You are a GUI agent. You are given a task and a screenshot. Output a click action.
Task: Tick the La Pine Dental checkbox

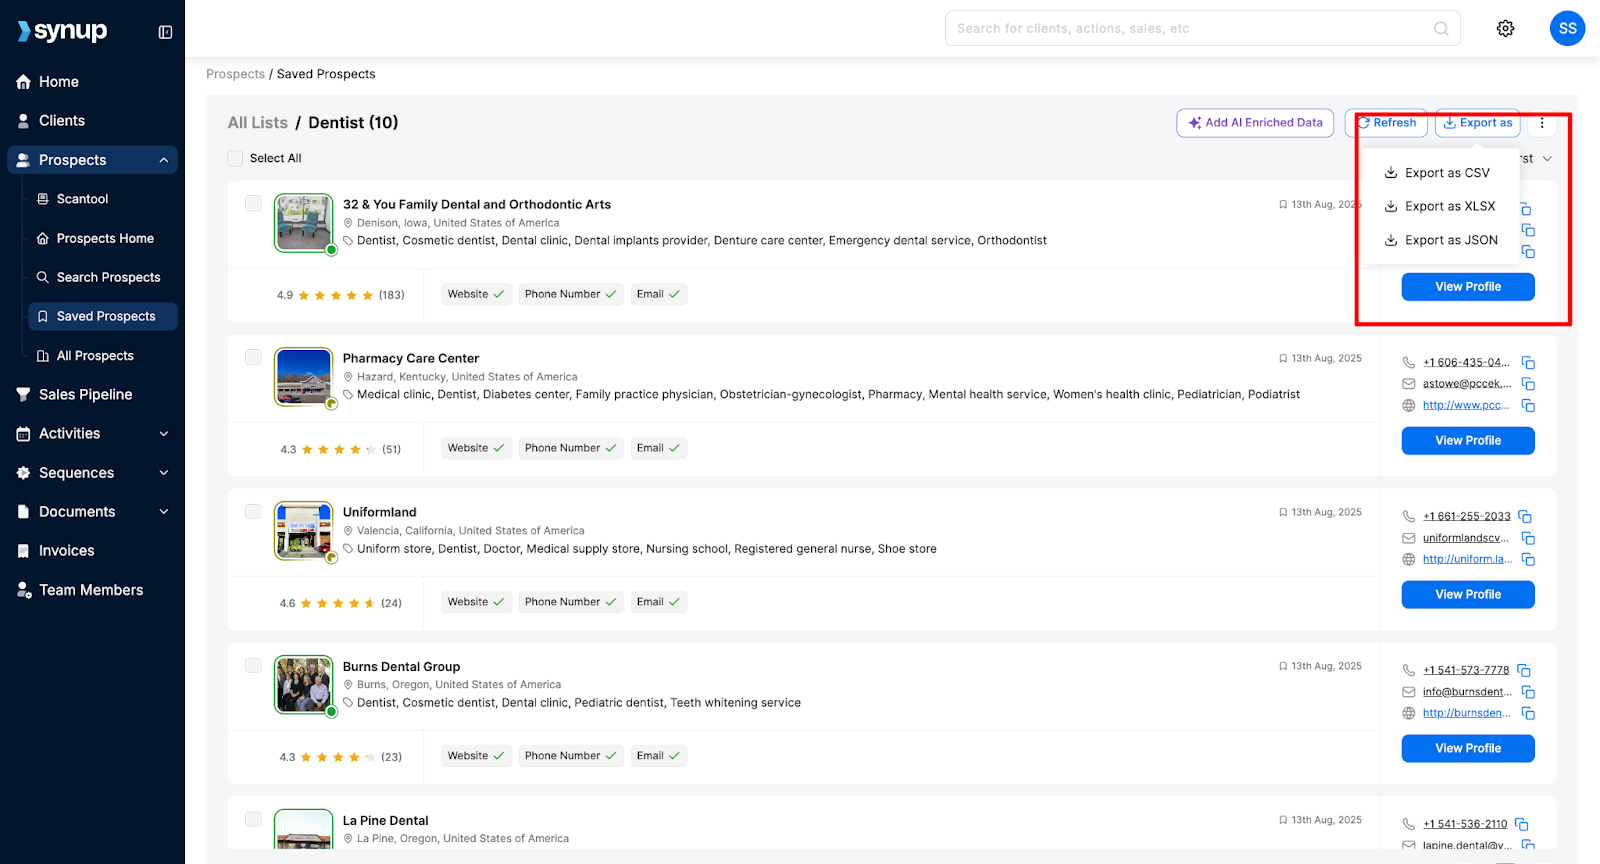253,819
